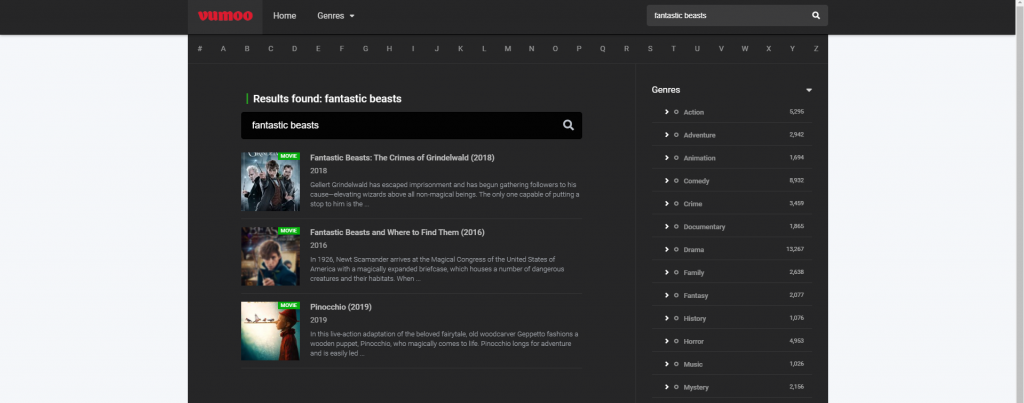Click the chevron arrow beside Horror
1024x403 pixels.
[x=667, y=341]
